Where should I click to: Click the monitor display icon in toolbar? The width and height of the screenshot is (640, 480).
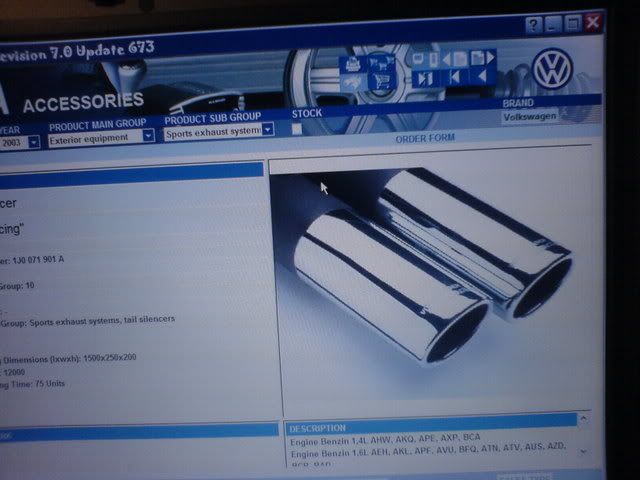[419, 59]
